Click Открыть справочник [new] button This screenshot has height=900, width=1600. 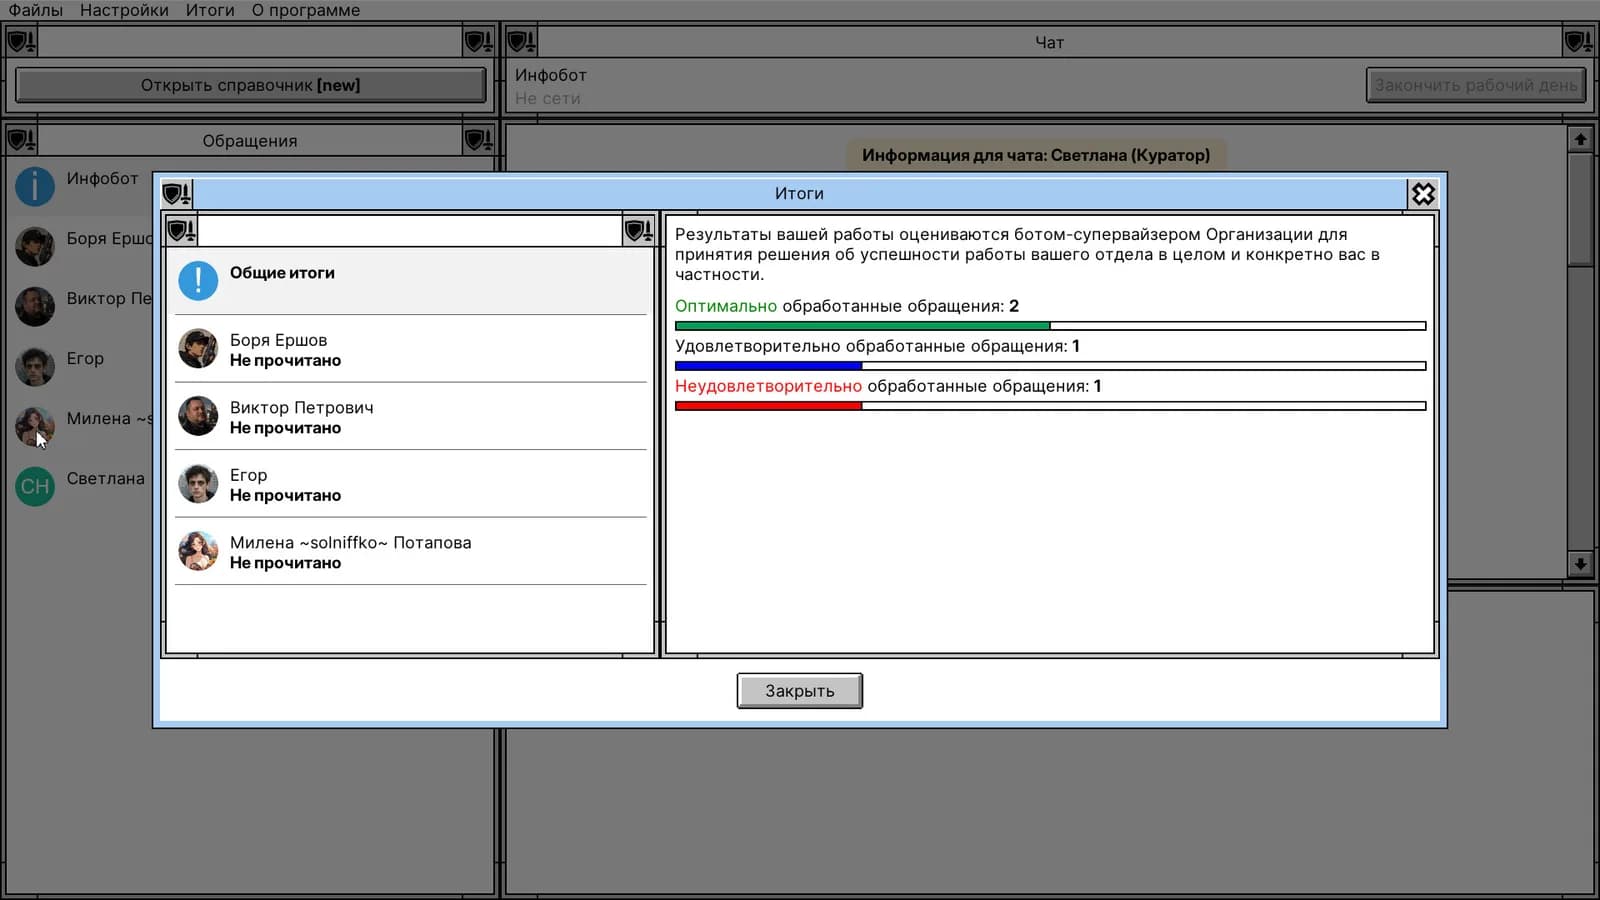pos(250,85)
